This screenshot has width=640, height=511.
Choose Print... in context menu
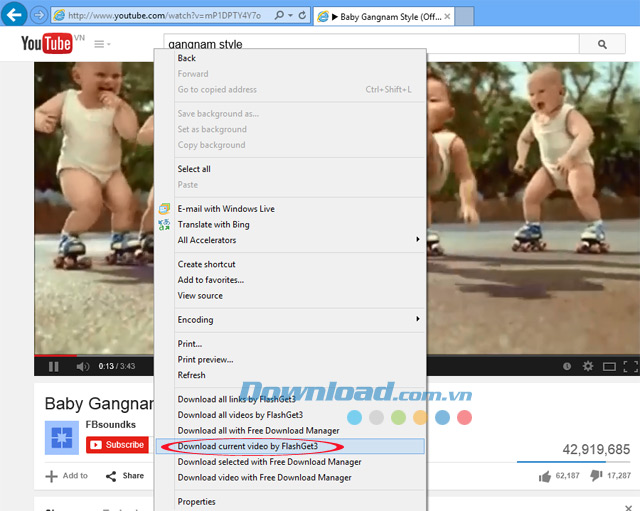point(289,344)
